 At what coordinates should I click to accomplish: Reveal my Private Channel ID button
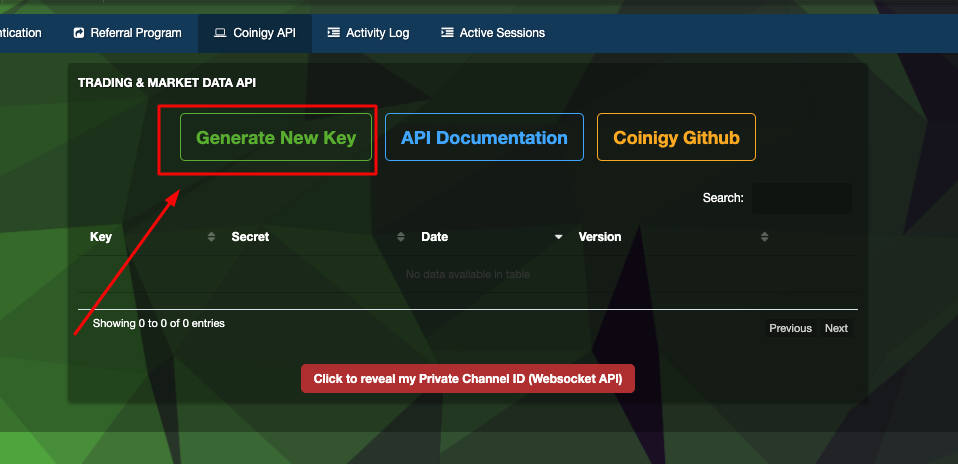click(x=468, y=378)
